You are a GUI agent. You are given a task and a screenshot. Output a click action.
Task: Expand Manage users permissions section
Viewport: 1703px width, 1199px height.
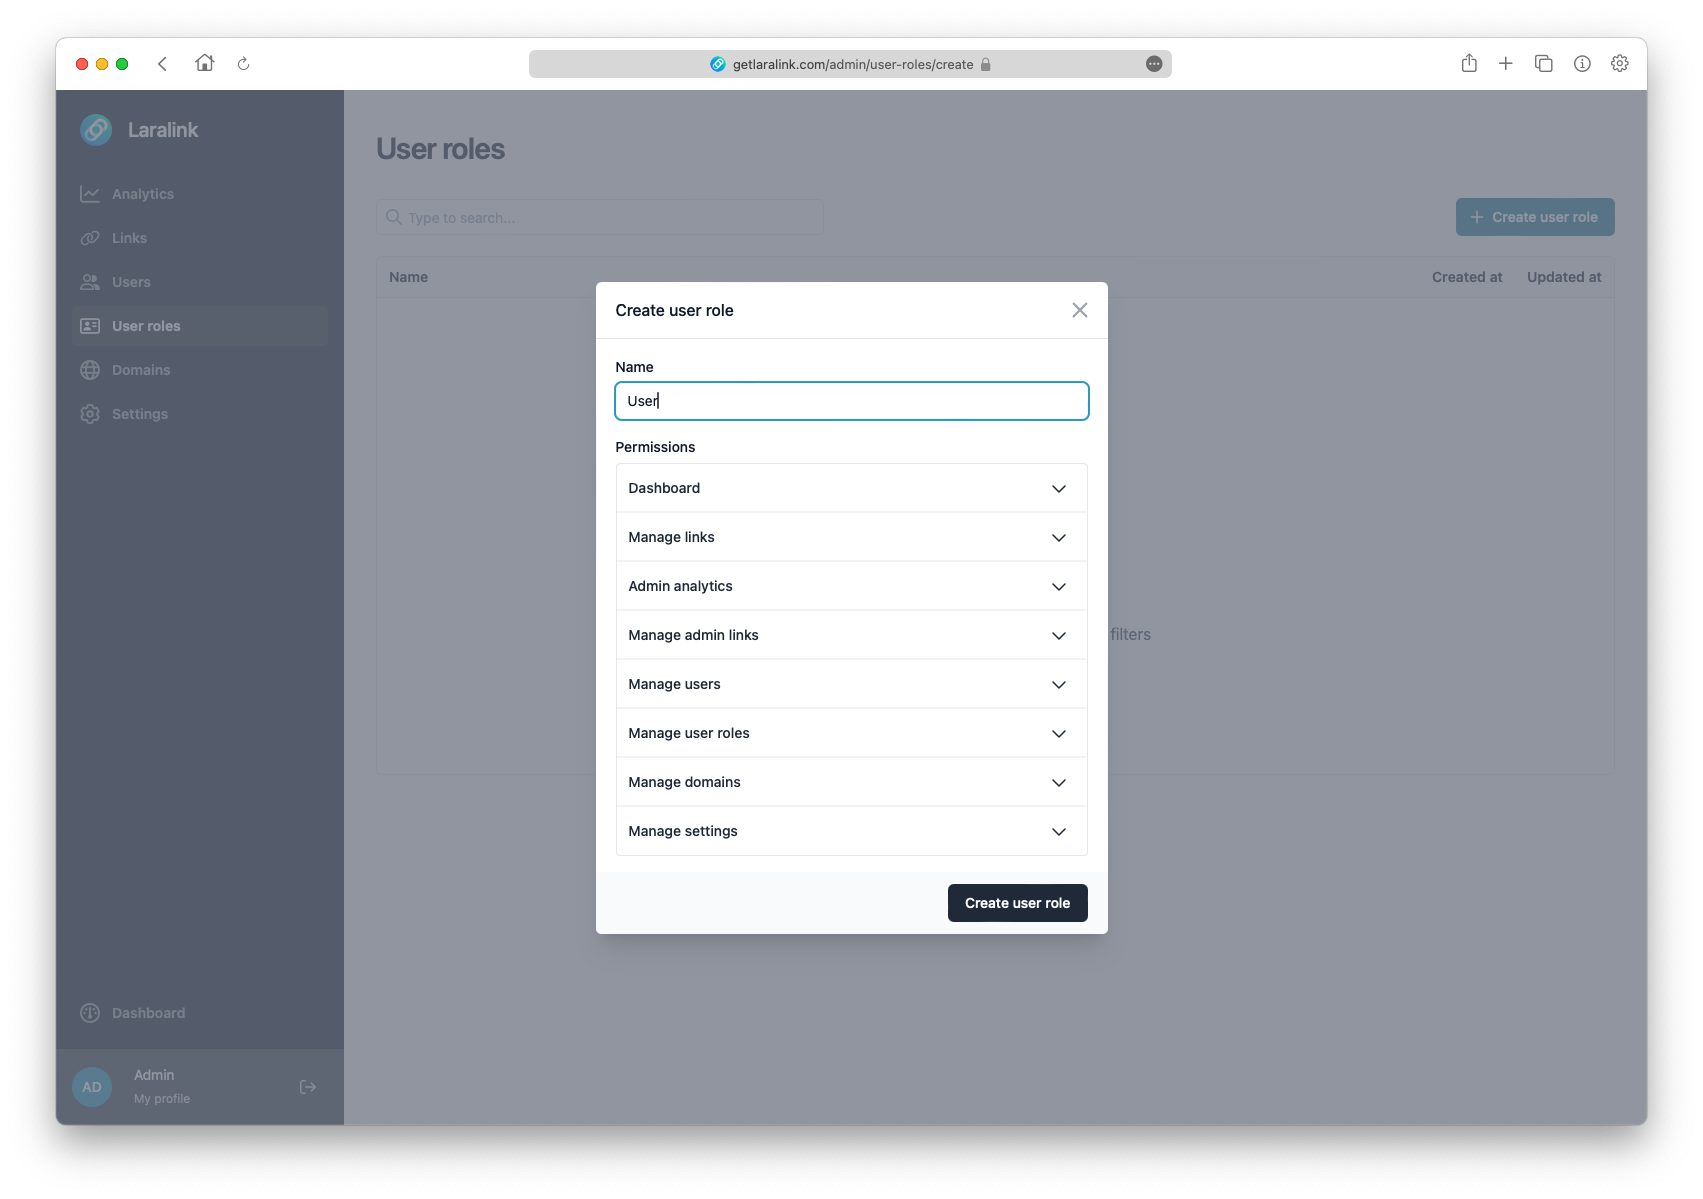tap(851, 684)
